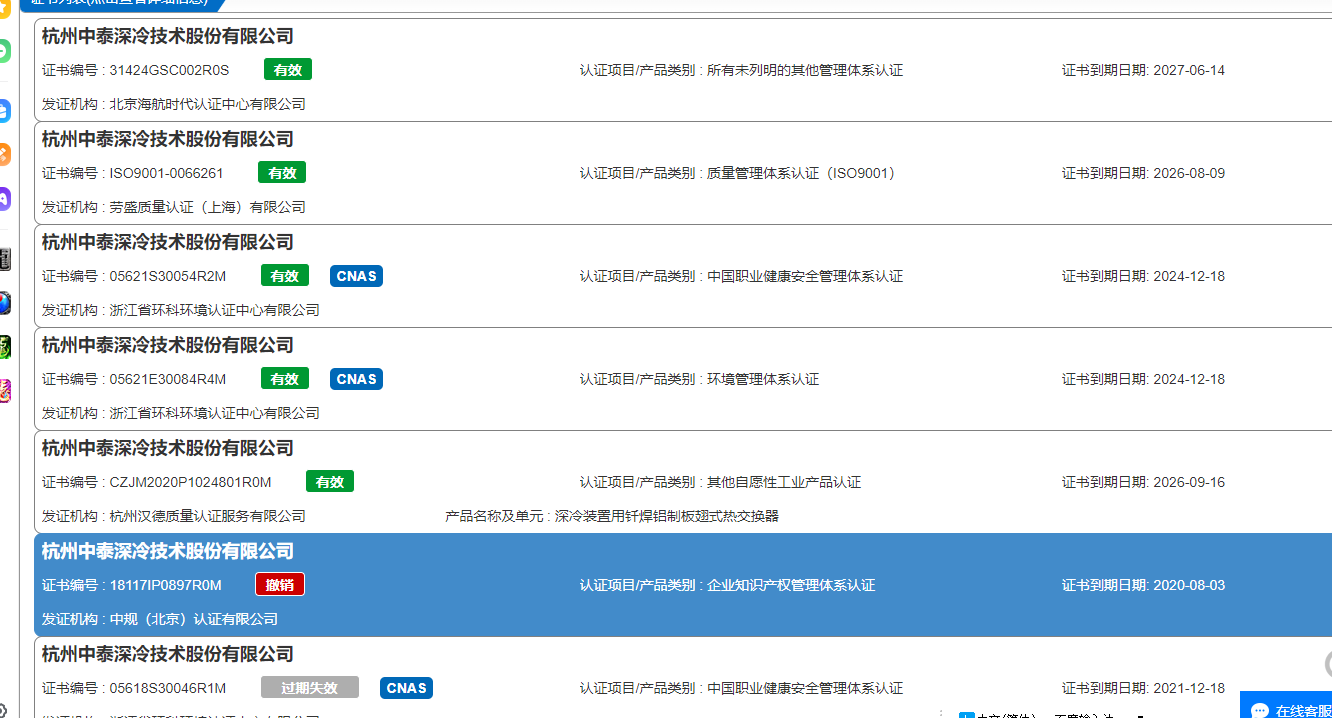Click category 环境管理体系认证
Screen dimensions: 1332x718
763,379
